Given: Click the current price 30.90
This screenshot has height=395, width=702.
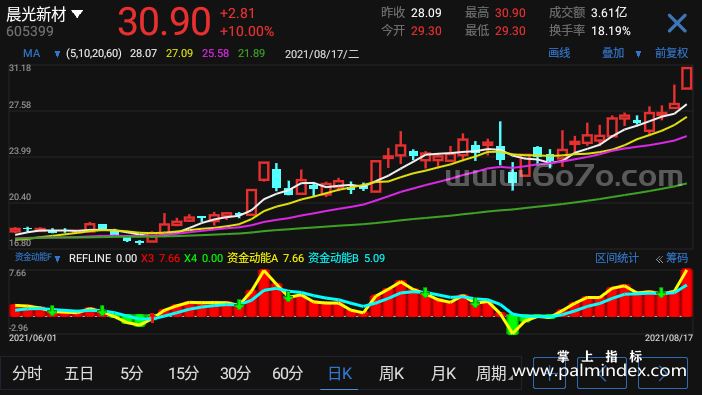Looking at the screenshot, I should [x=164, y=21].
